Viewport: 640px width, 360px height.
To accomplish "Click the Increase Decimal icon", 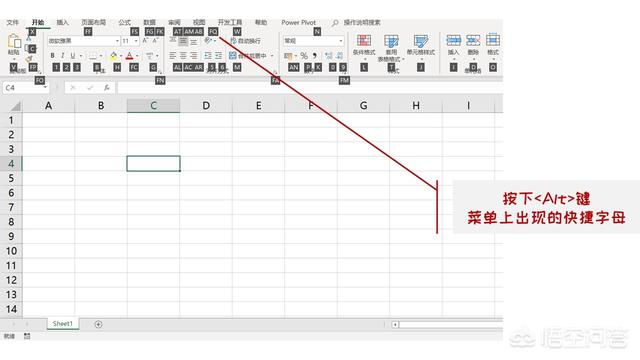I will point(329,56).
